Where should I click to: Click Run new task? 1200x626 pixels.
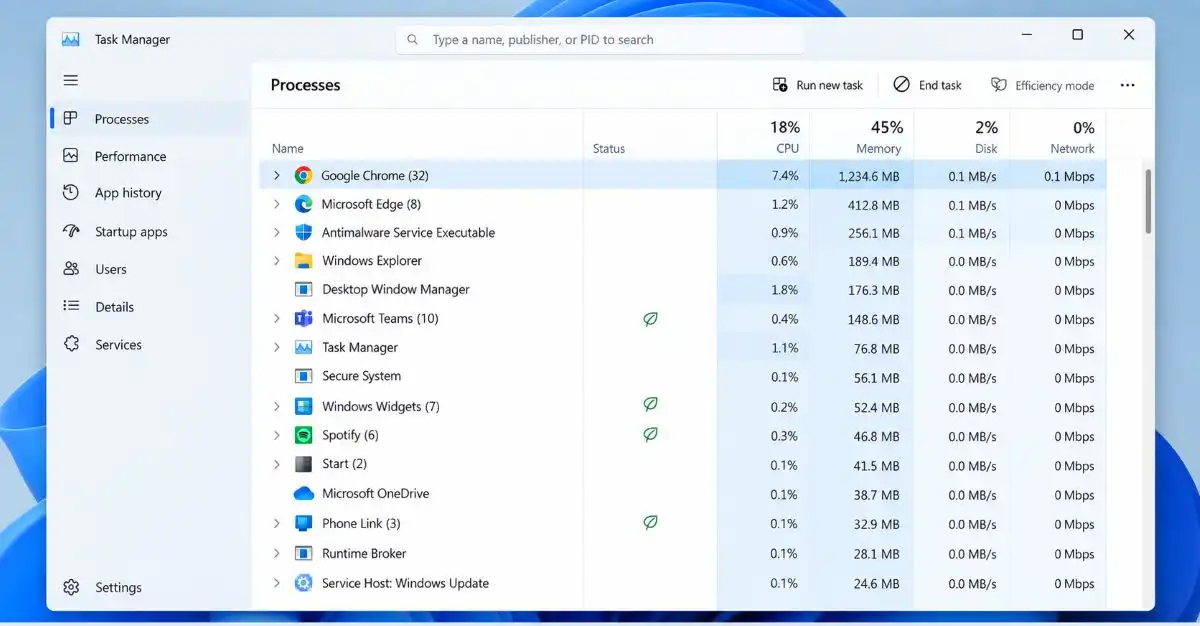[818, 85]
